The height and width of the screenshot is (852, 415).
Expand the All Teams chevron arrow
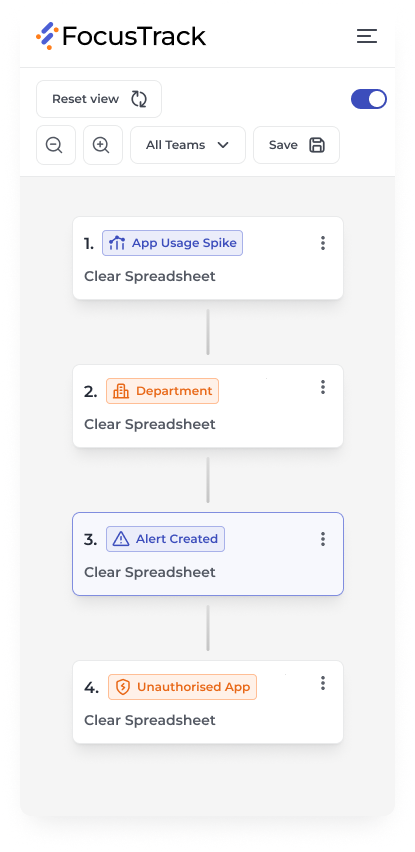(x=223, y=145)
